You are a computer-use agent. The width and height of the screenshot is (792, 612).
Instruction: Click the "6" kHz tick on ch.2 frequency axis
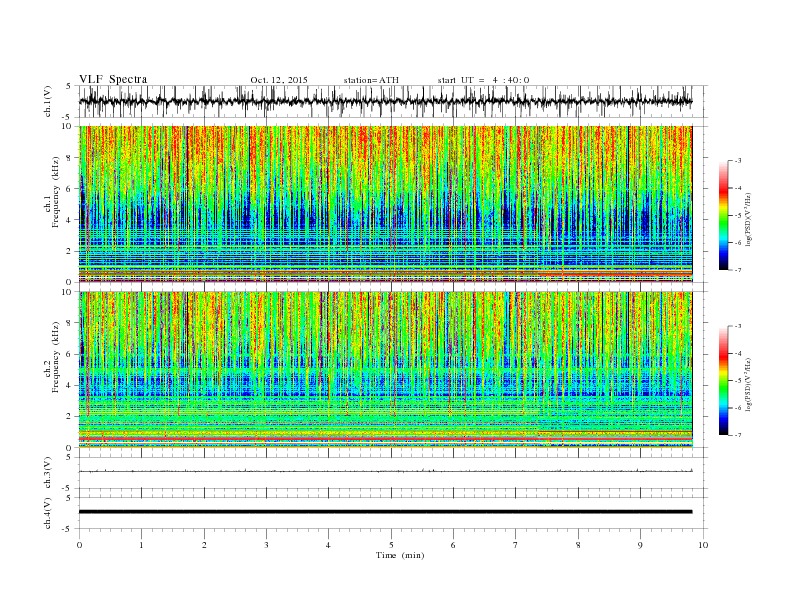(x=70, y=354)
